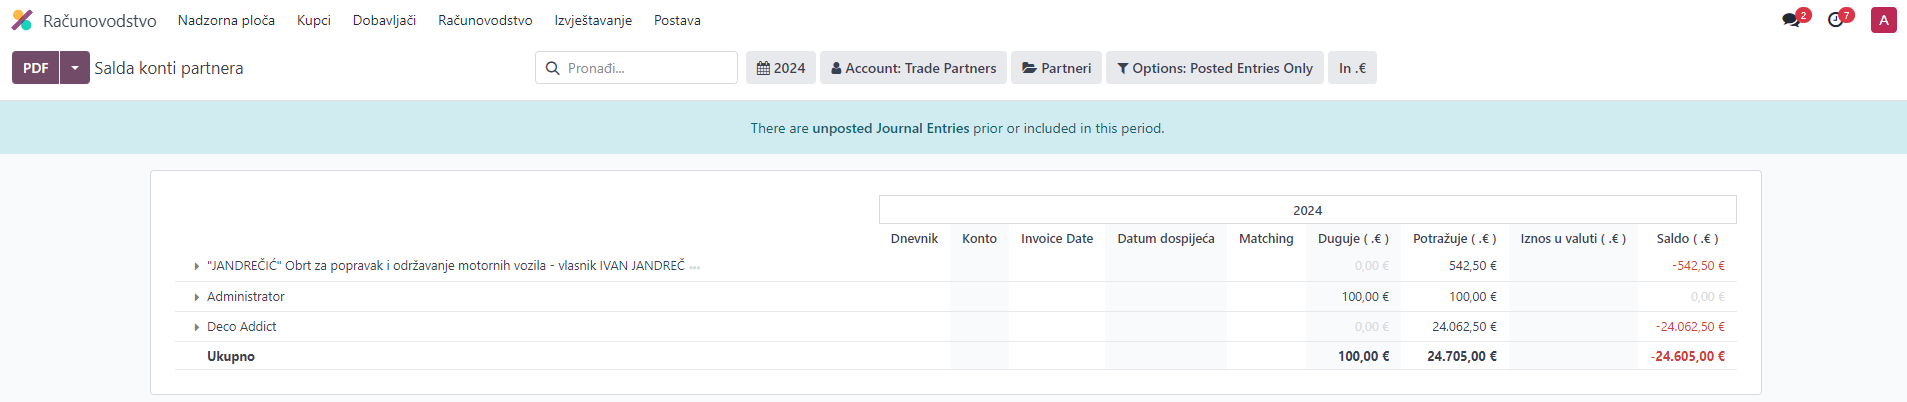
Task: Click the ellipsis icon beside JANDREČIĆ row
Action: pos(694,267)
